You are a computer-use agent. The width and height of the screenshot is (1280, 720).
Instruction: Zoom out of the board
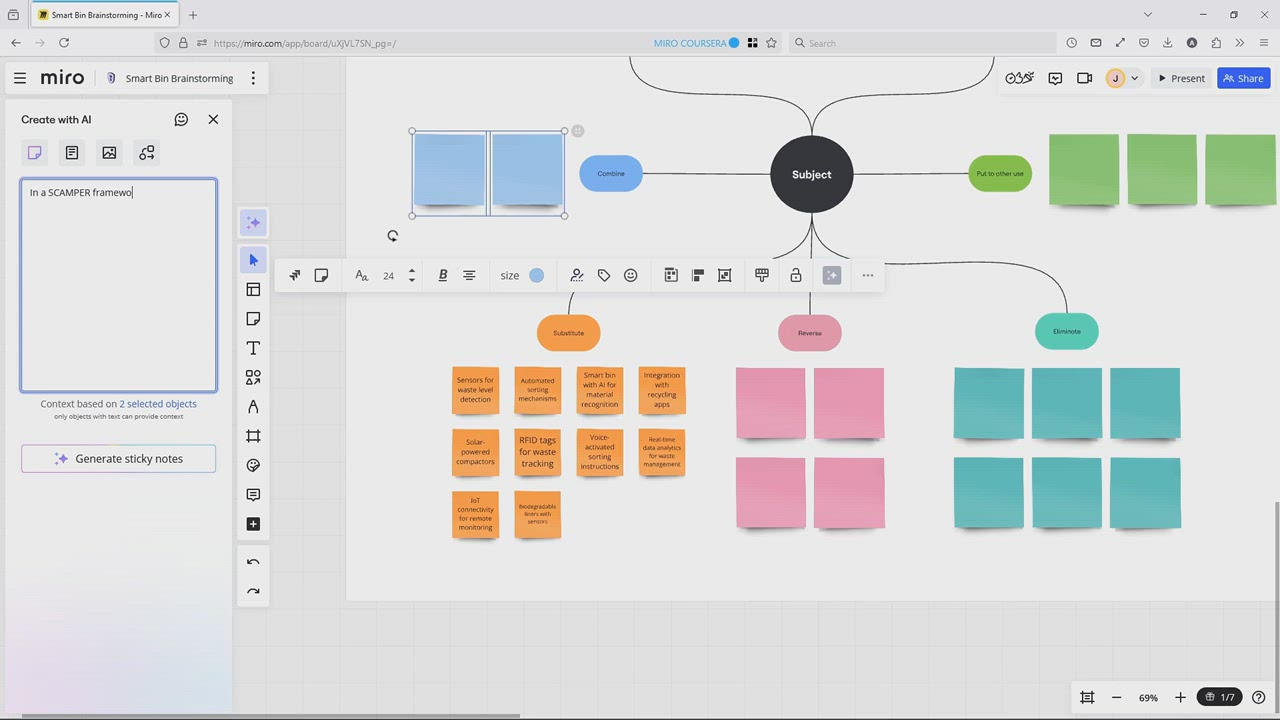(x=1117, y=697)
